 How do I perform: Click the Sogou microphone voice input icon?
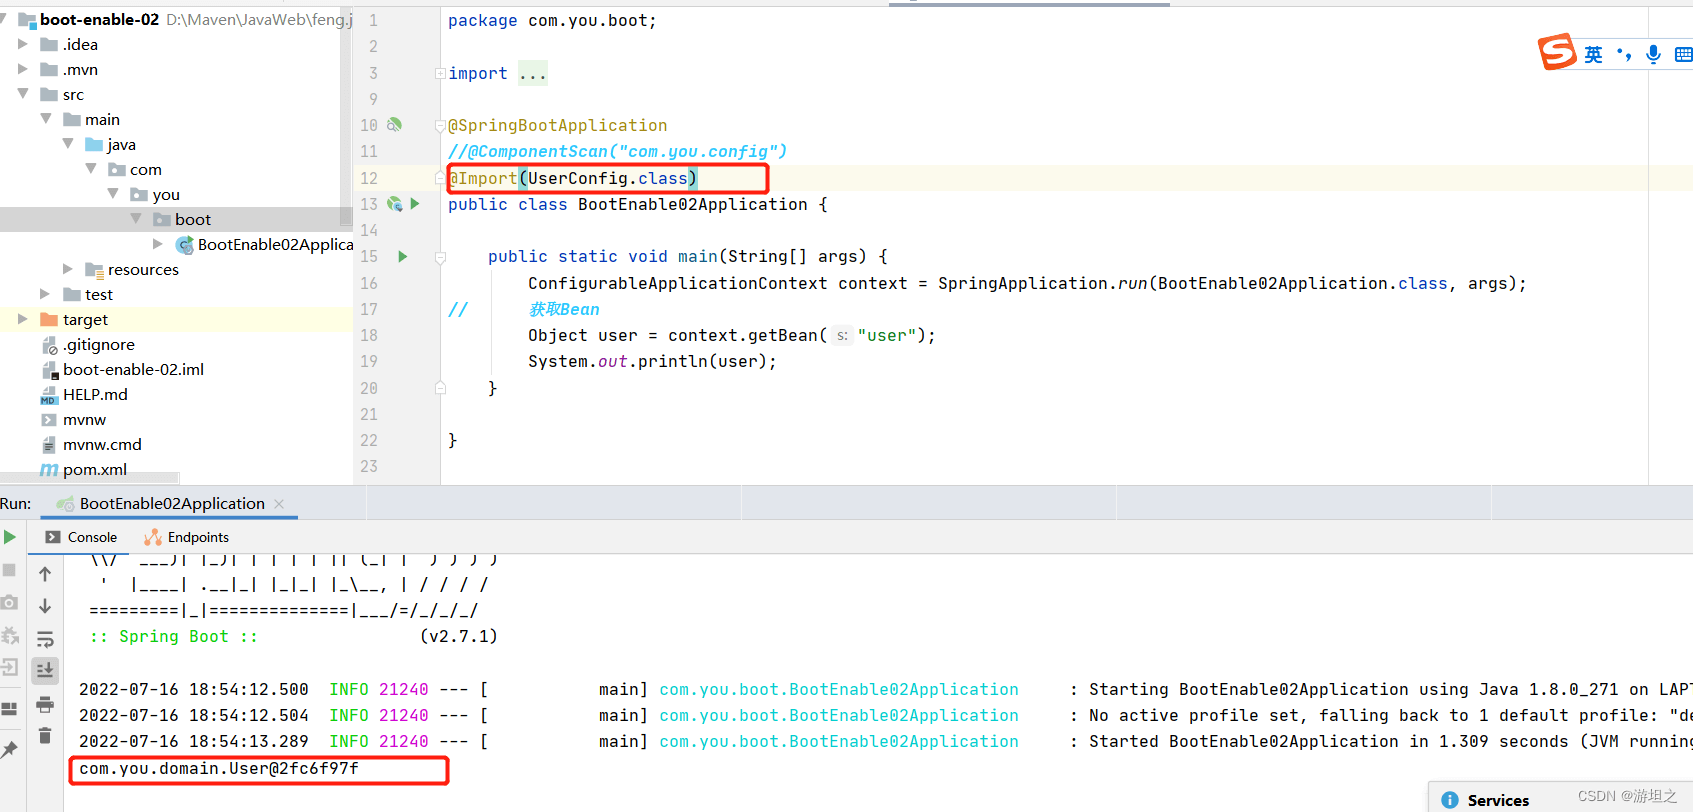pos(1653,54)
